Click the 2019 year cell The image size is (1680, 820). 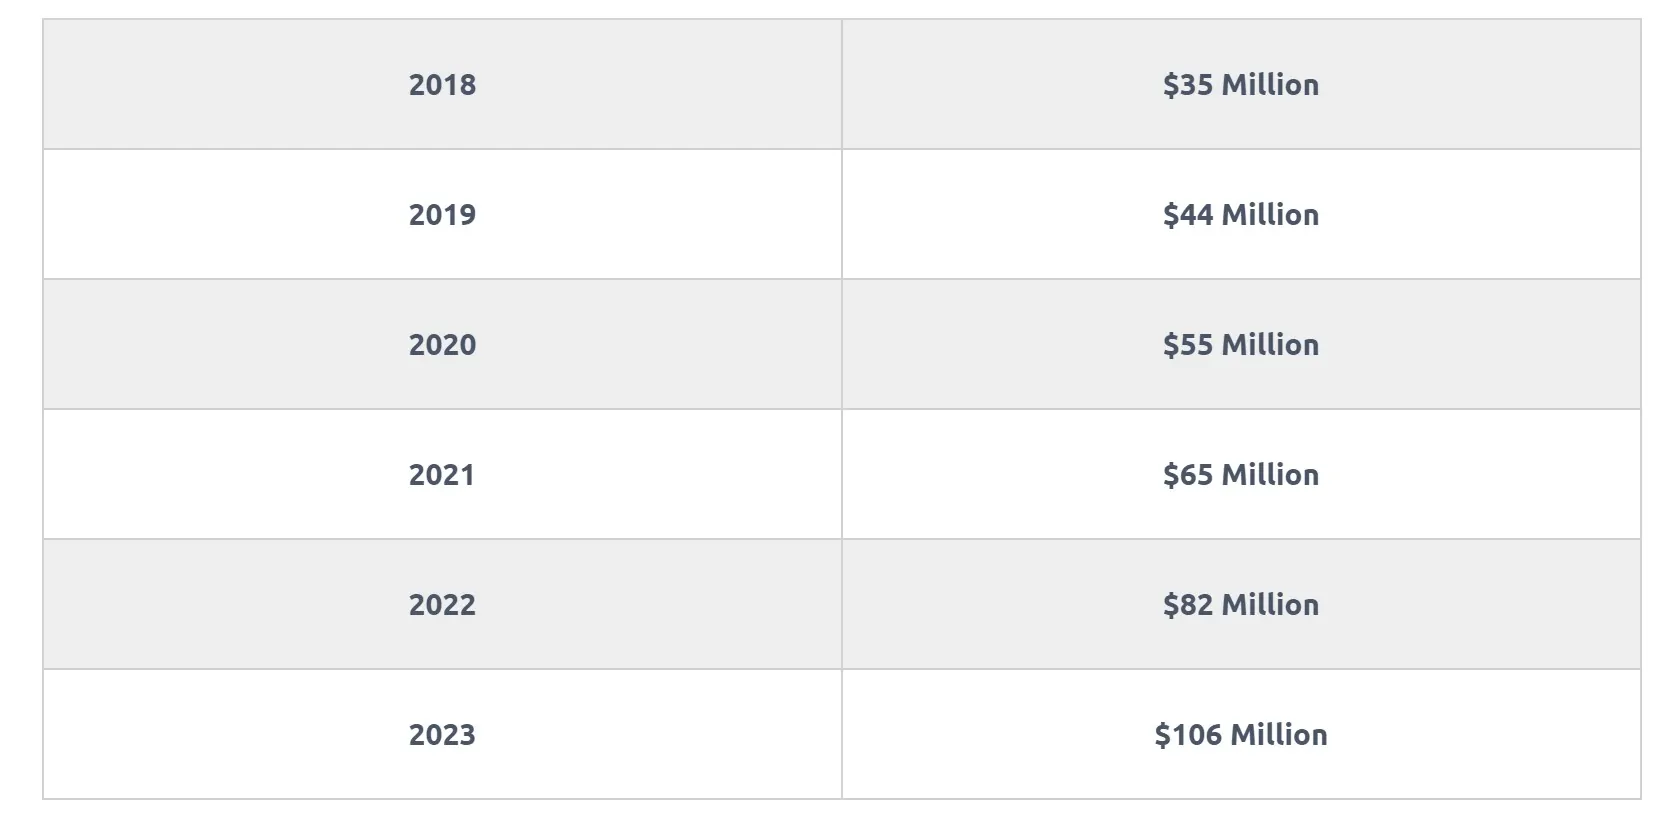[x=442, y=214]
